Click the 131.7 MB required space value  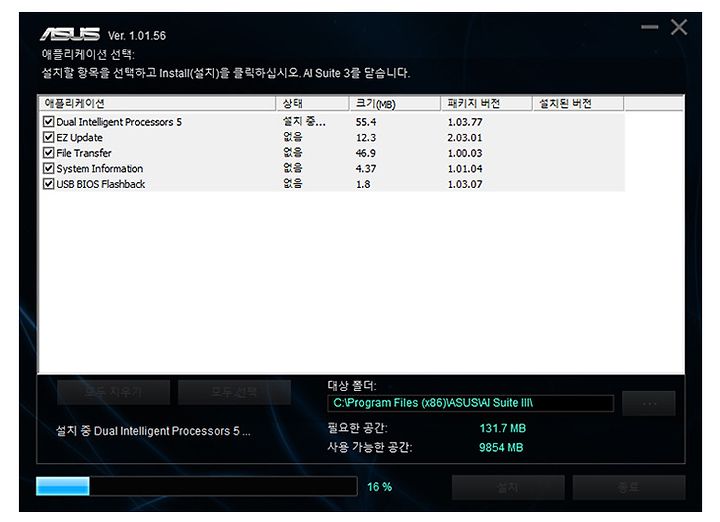502,428
